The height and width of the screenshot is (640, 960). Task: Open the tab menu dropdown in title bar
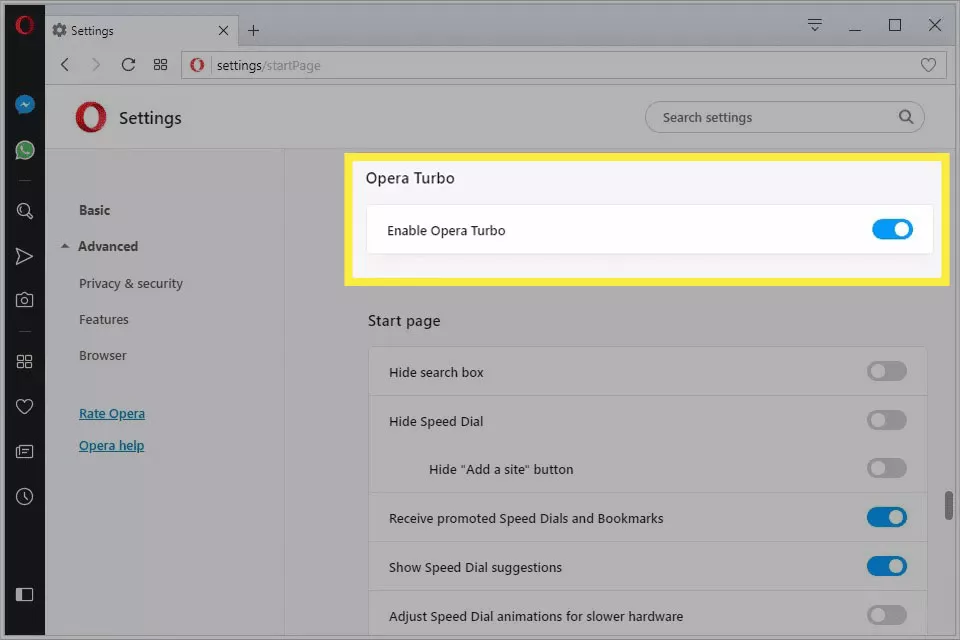click(815, 25)
